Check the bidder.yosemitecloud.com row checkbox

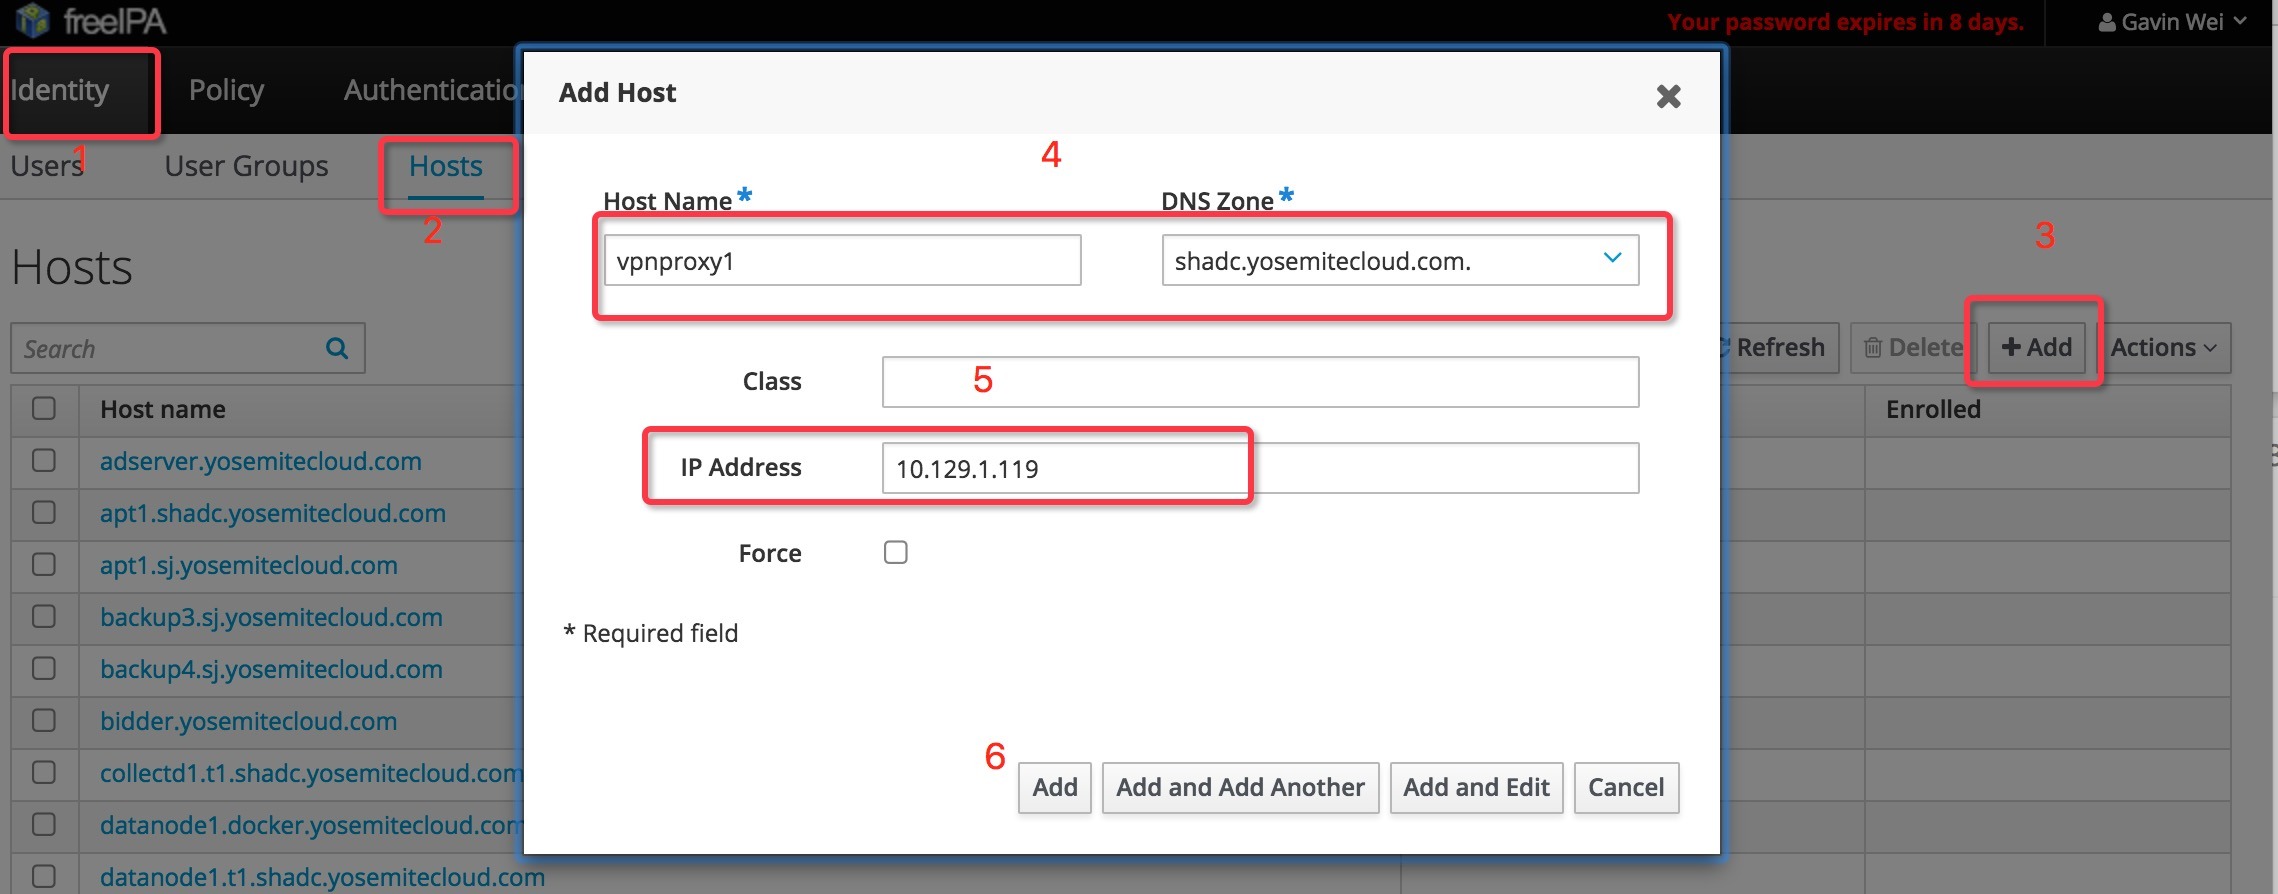click(44, 721)
